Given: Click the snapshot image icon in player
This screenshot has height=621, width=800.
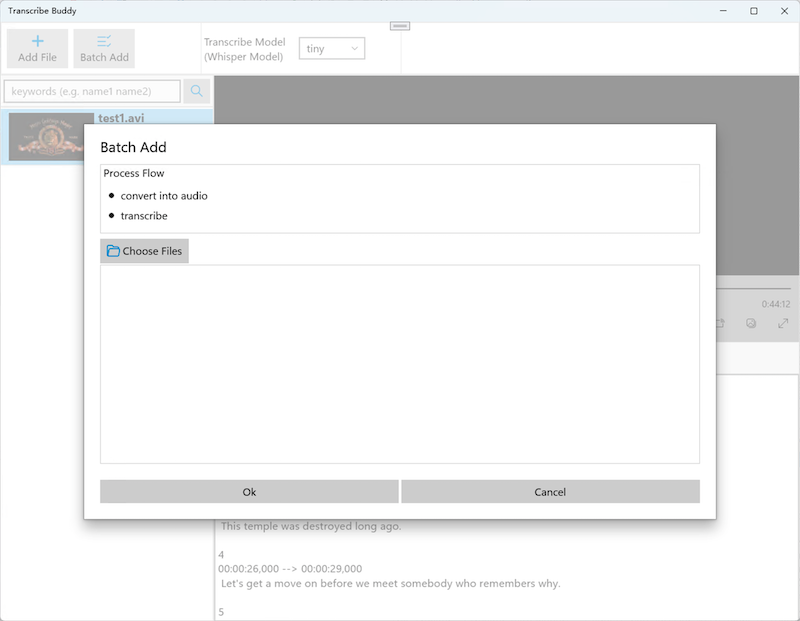Looking at the screenshot, I should [x=751, y=324].
